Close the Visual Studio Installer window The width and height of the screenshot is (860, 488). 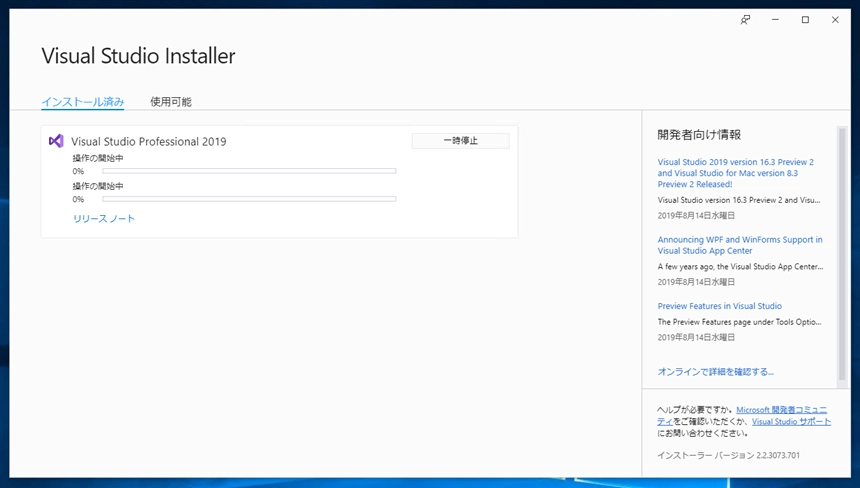tap(835, 20)
